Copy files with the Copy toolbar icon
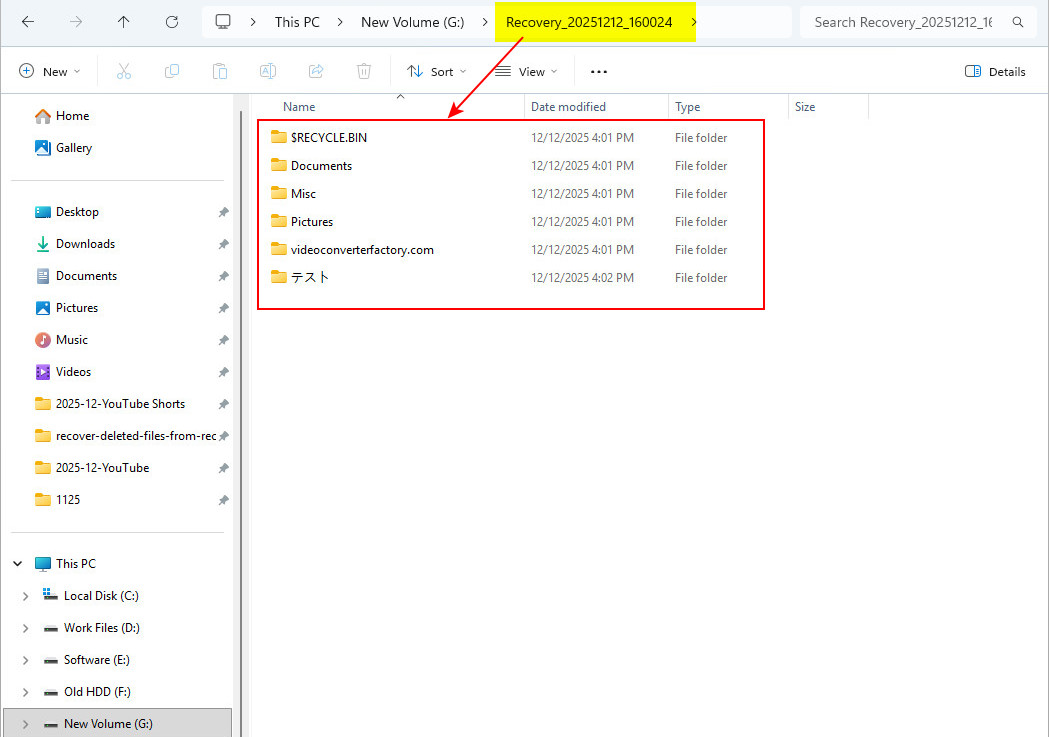Image resolution: width=1049 pixels, height=737 pixels. 171,71
